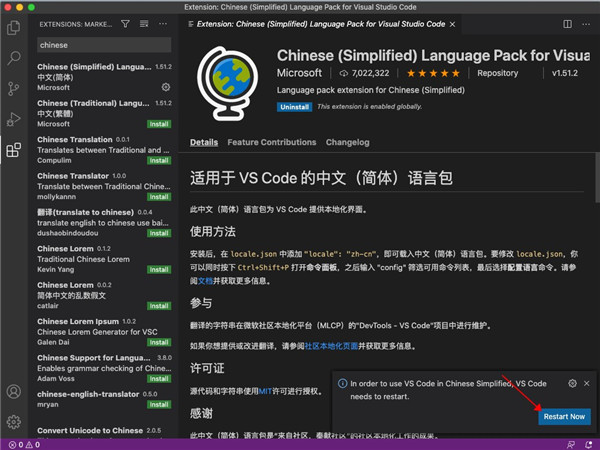
Task: Click the Extensions icon in activity bar
Action: click(13, 150)
